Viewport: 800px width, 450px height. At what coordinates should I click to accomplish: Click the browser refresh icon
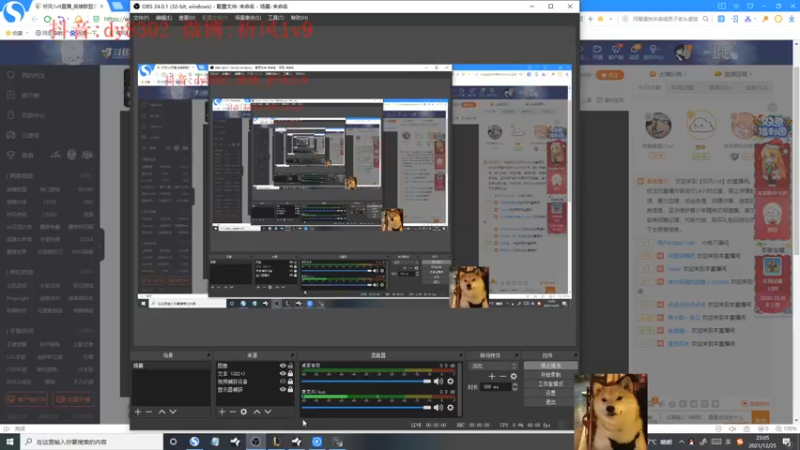(47, 19)
